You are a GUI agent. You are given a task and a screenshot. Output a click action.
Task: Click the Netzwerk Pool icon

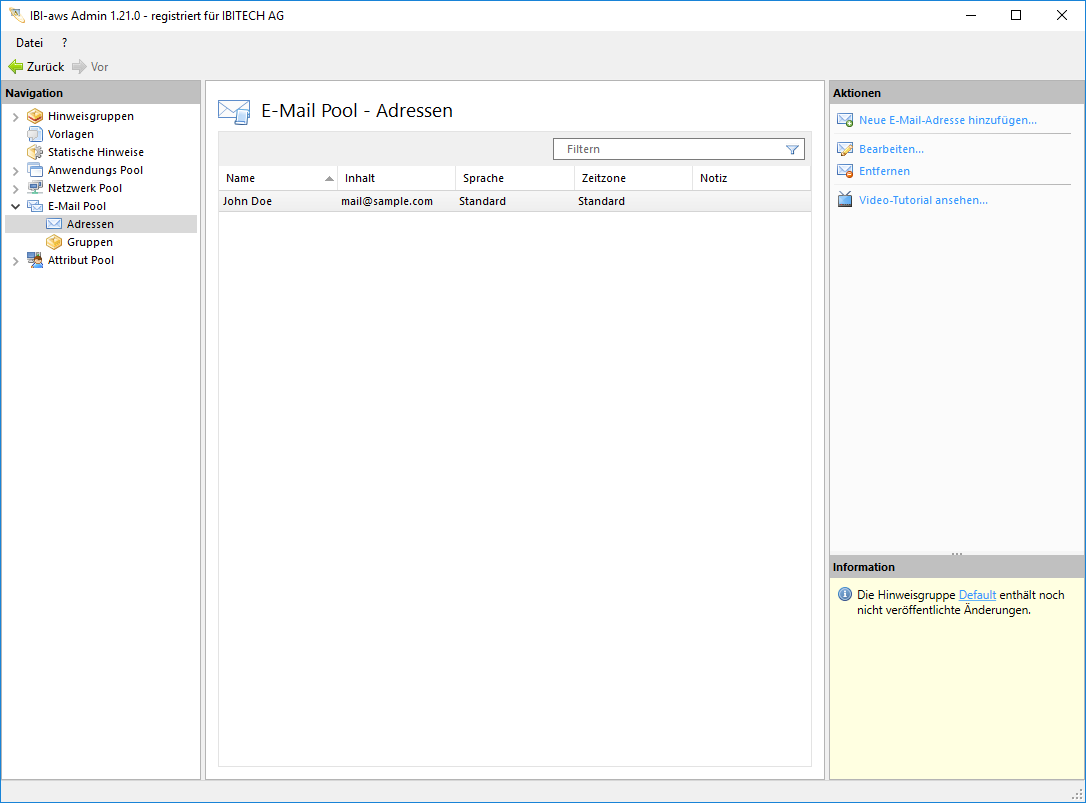click(35, 188)
